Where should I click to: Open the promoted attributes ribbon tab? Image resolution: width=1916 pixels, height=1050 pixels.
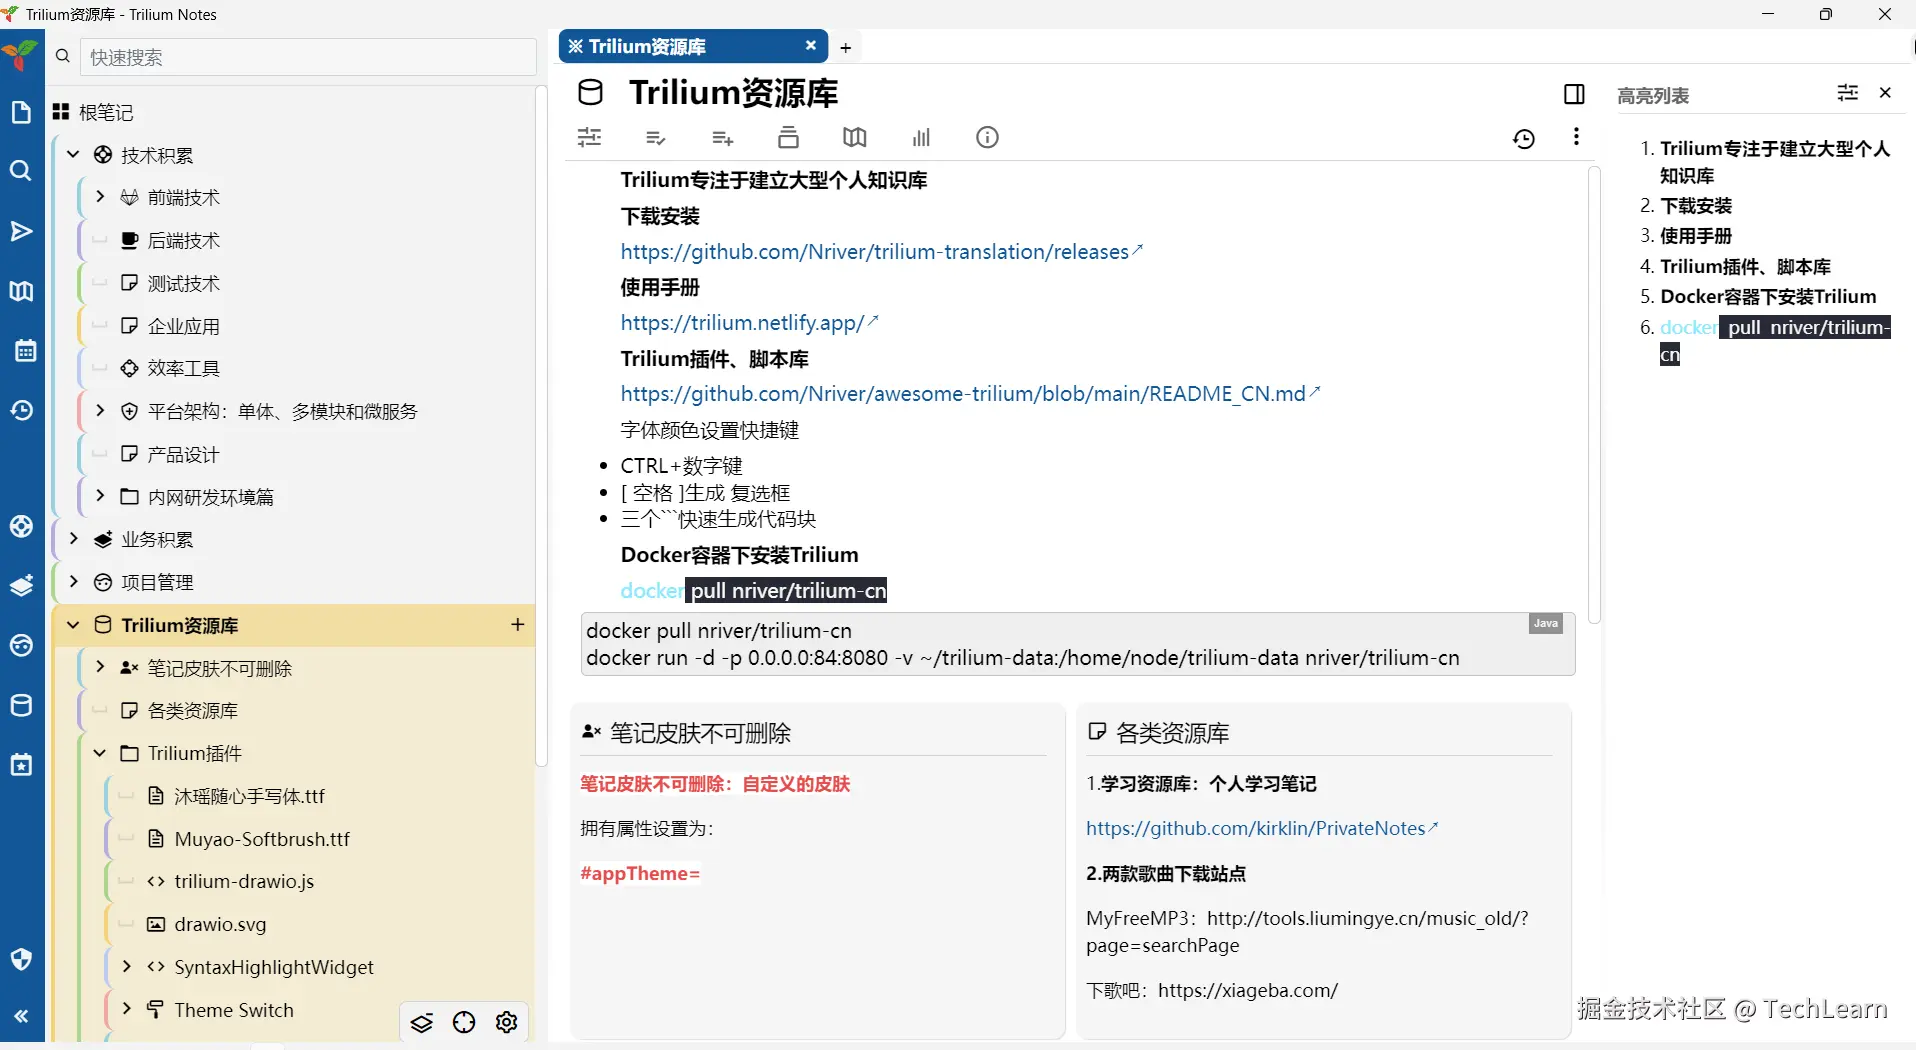pos(656,138)
